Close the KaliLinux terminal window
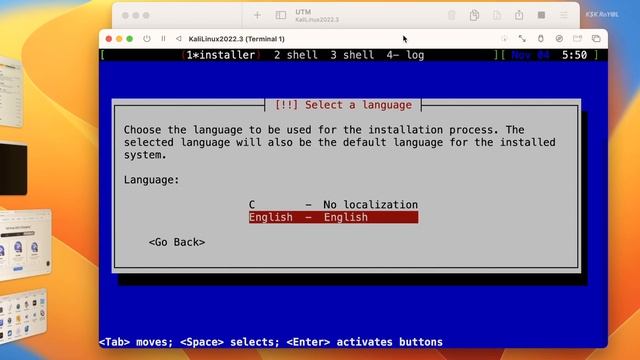Image resolution: width=640 pixels, height=360 pixels. click(109, 39)
